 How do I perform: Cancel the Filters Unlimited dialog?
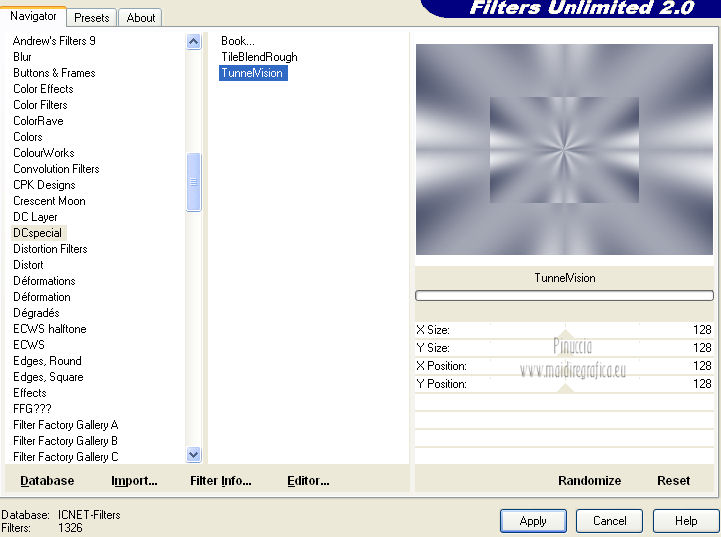tap(609, 521)
